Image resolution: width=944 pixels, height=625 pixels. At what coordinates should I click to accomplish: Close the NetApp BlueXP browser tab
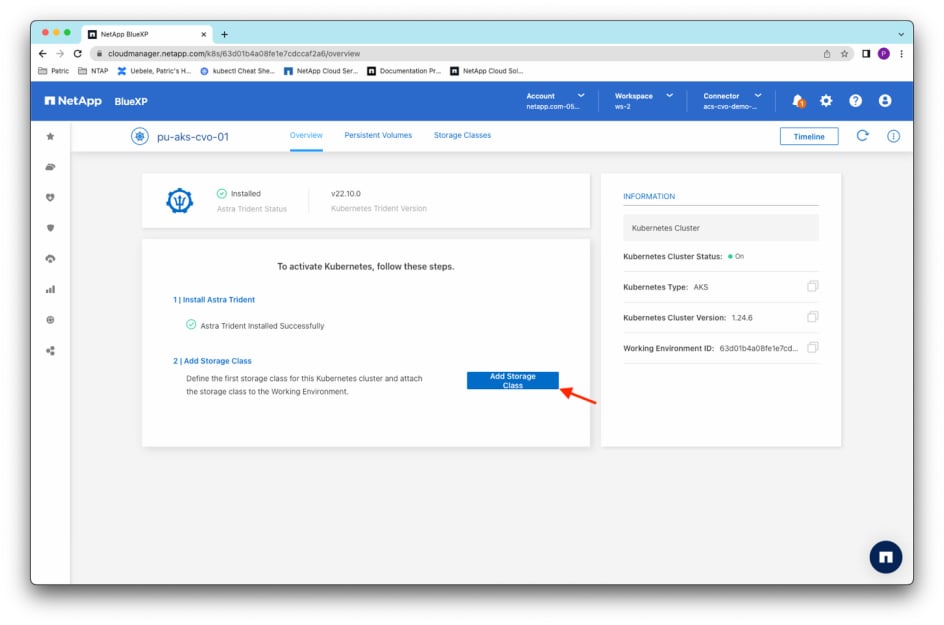pos(203,34)
